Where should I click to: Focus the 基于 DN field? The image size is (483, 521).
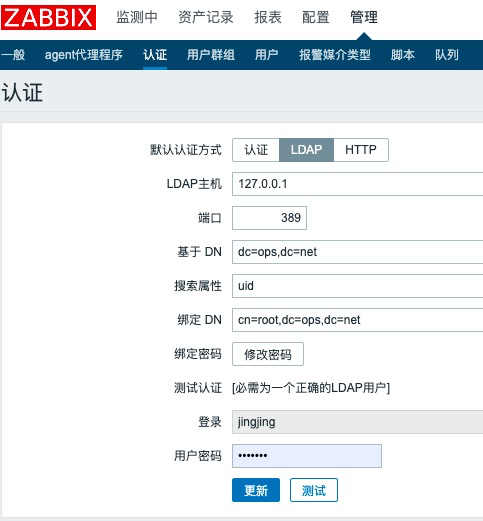point(357,252)
